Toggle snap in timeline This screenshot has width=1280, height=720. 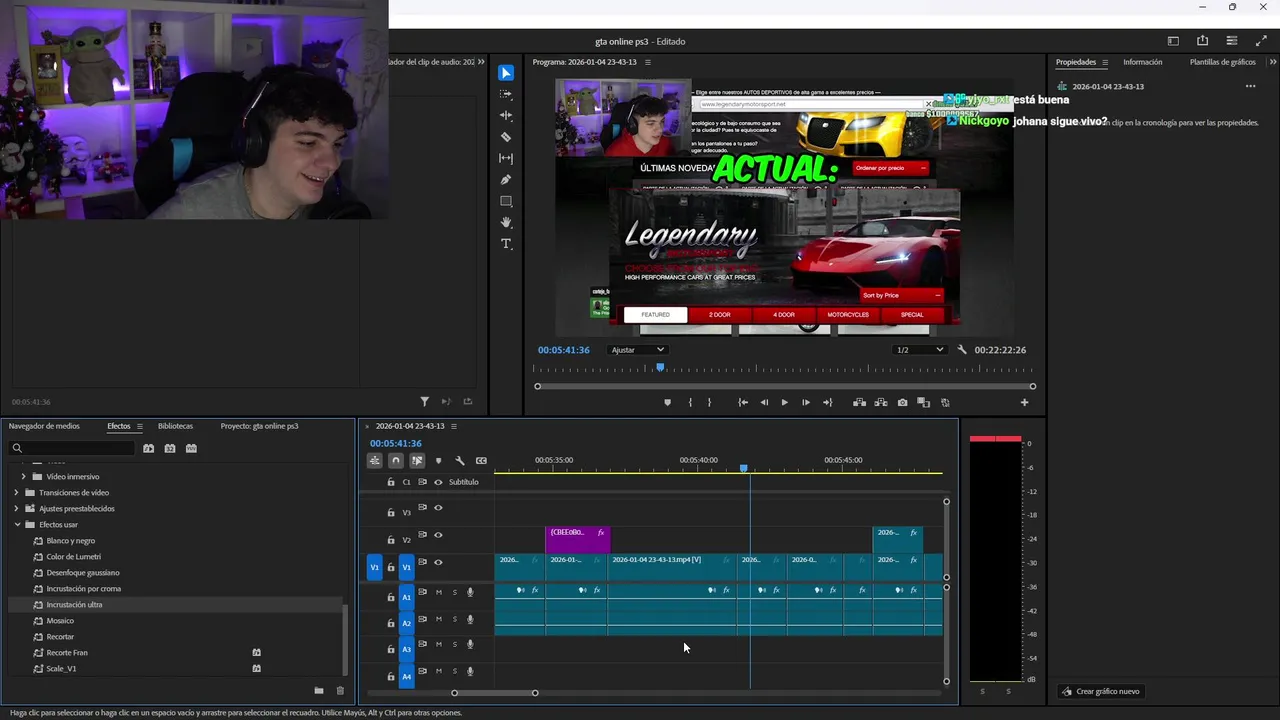point(396,461)
